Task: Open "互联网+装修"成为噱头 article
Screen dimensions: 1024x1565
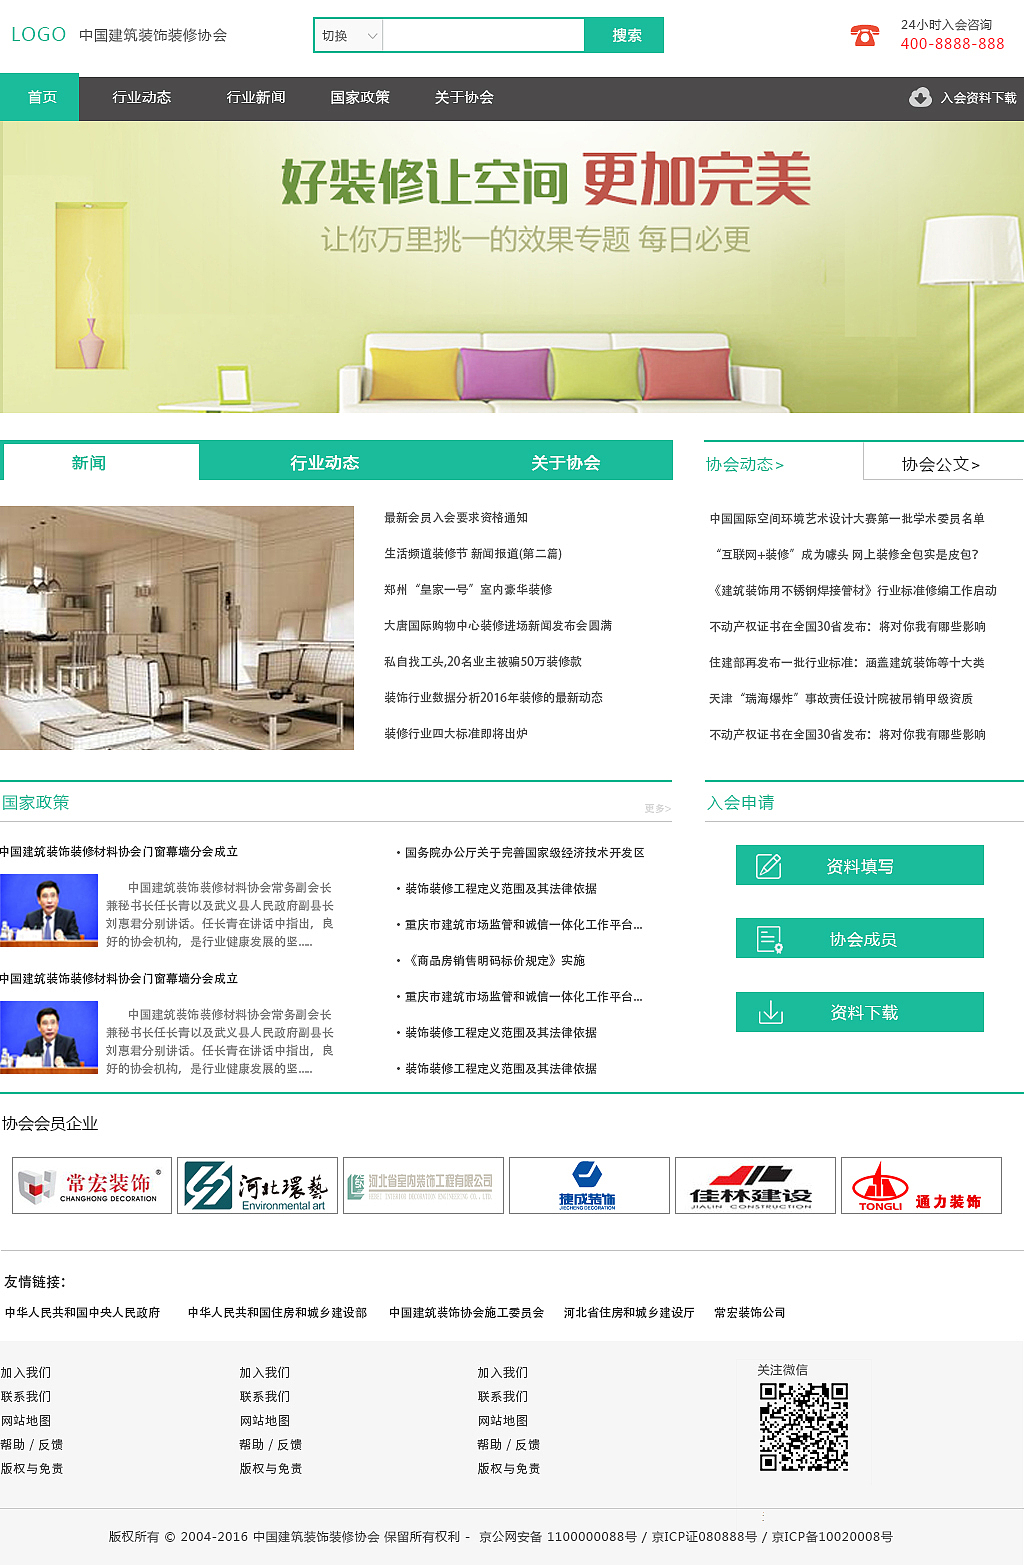Action: point(845,555)
